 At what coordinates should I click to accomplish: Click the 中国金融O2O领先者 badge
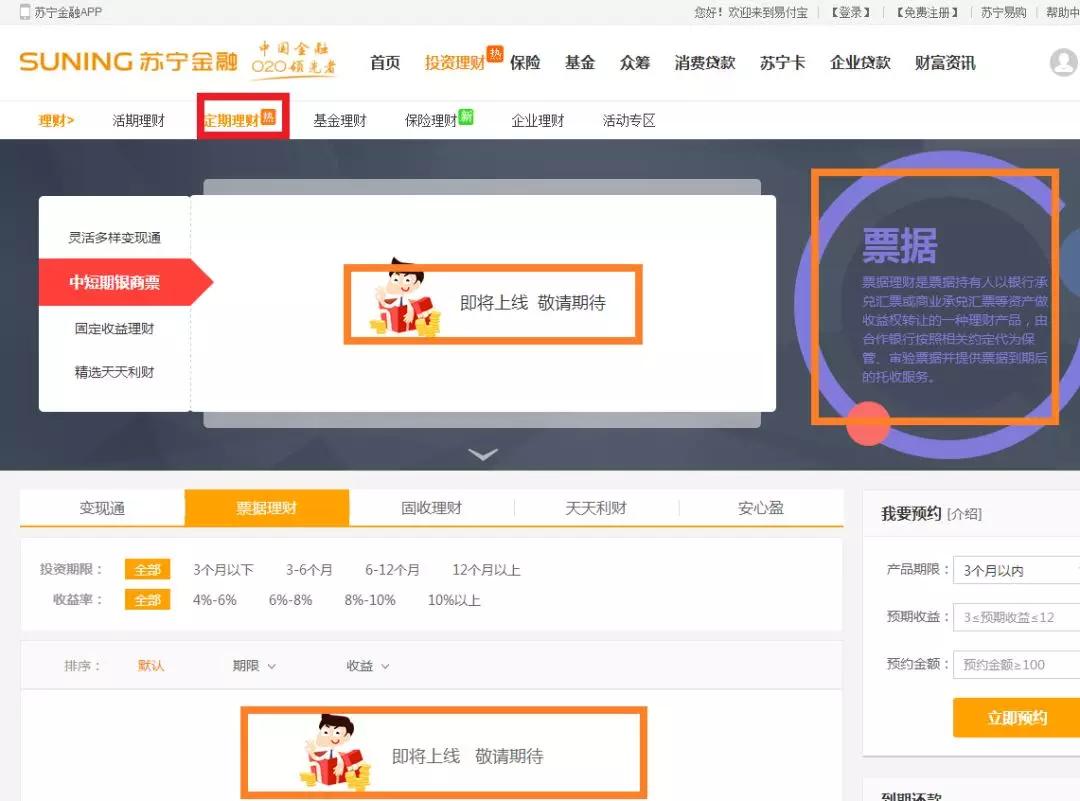297,60
